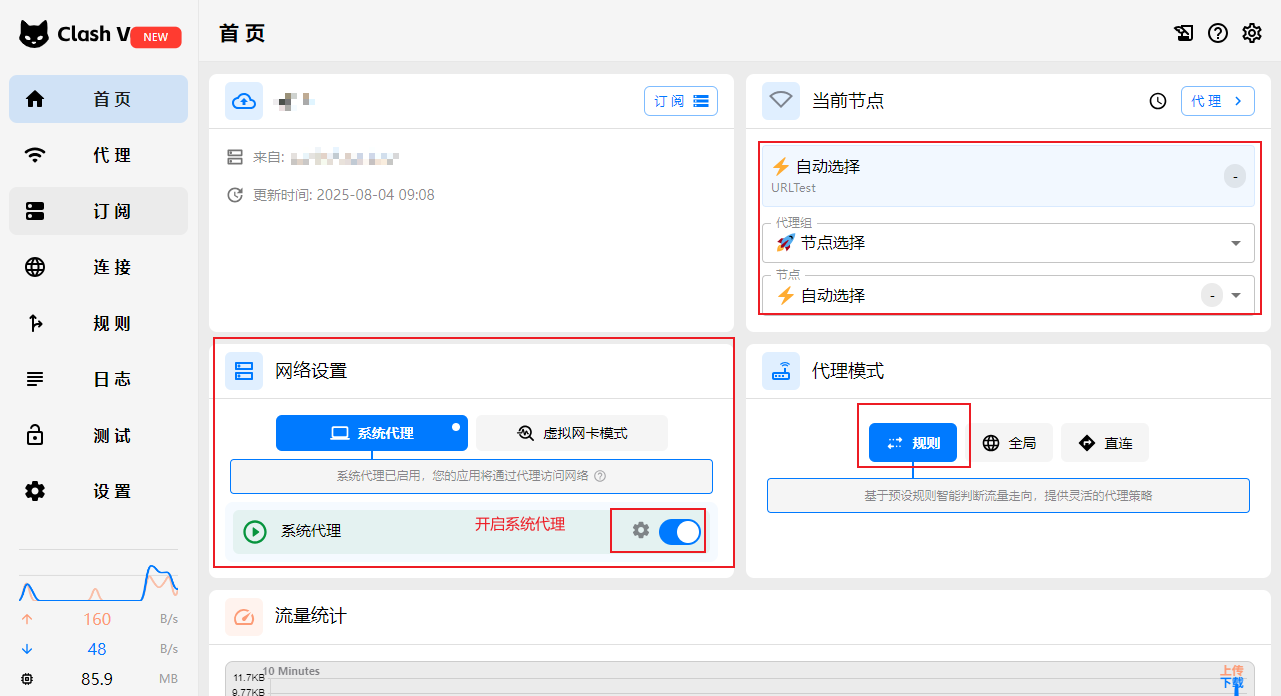Select 直连 proxy mode
1281x696 pixels.
1105,443
